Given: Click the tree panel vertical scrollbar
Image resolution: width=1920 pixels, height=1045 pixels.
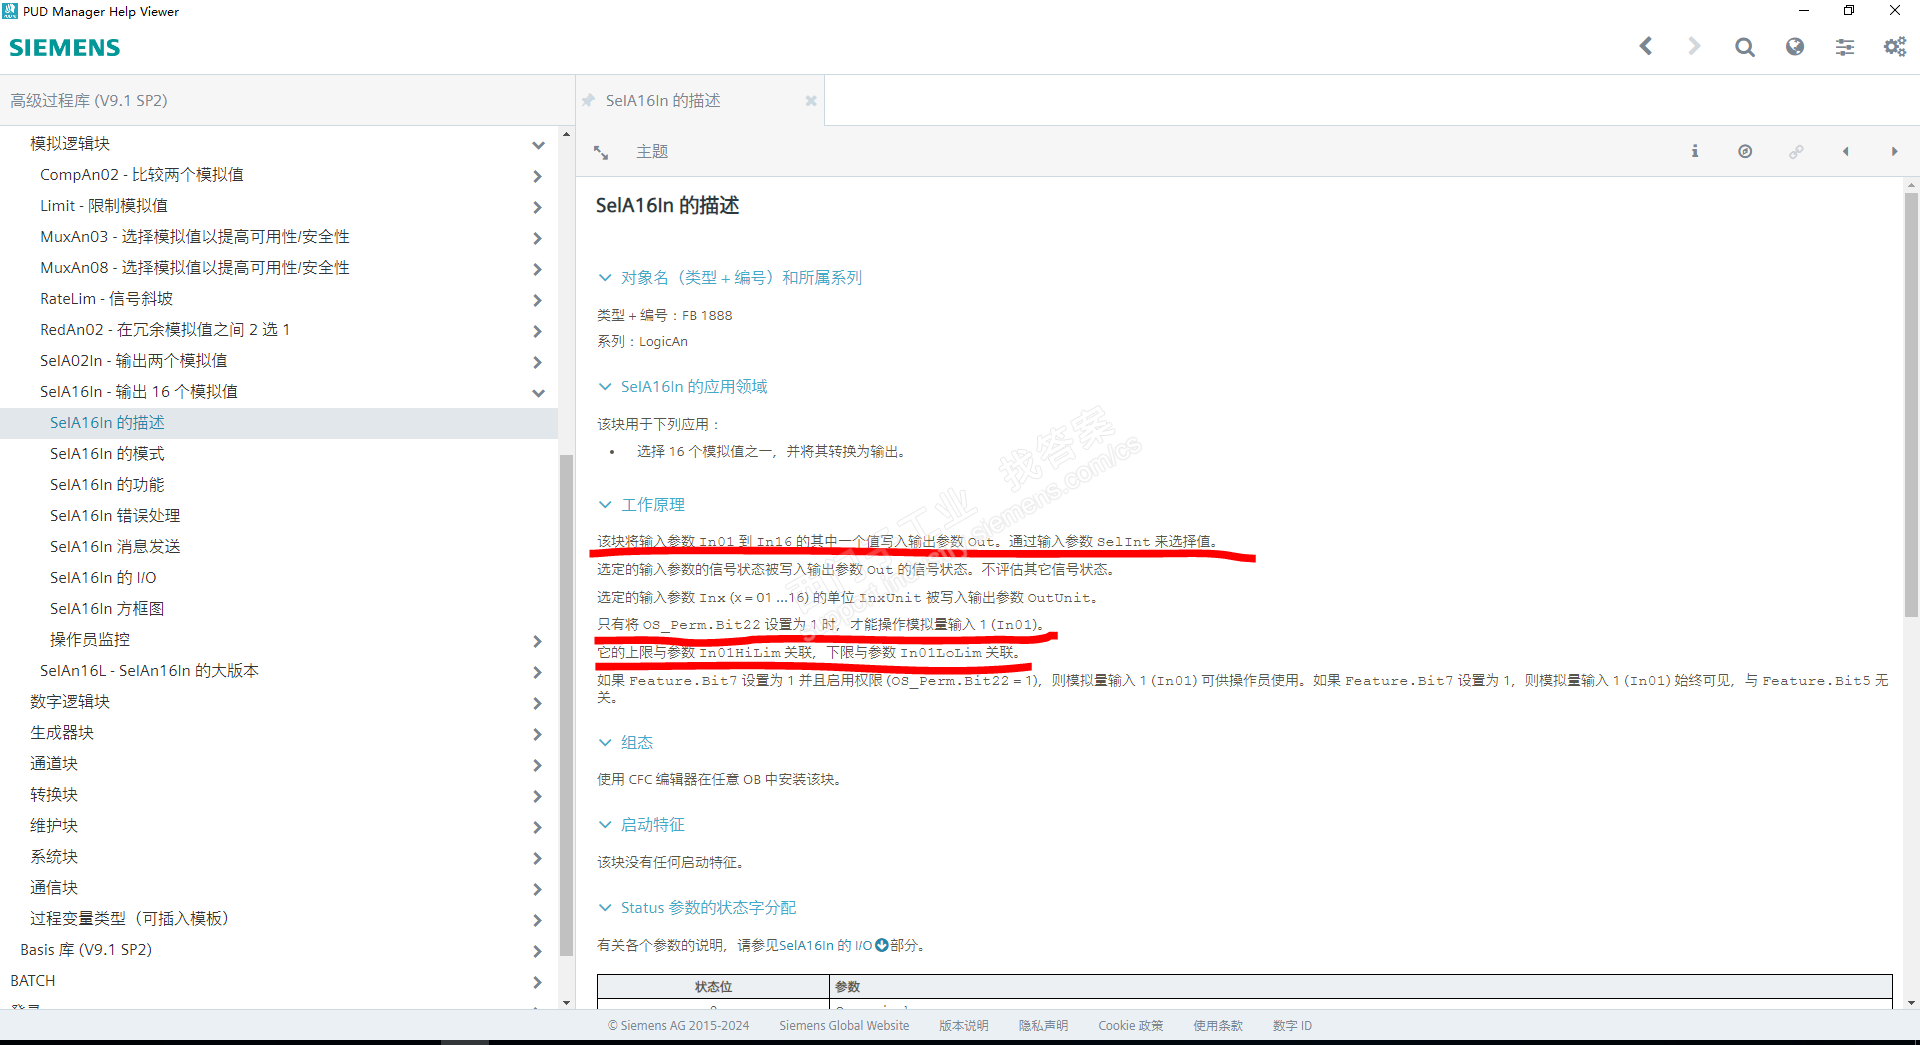Looking at the screenshot, I should pos(566,705).
